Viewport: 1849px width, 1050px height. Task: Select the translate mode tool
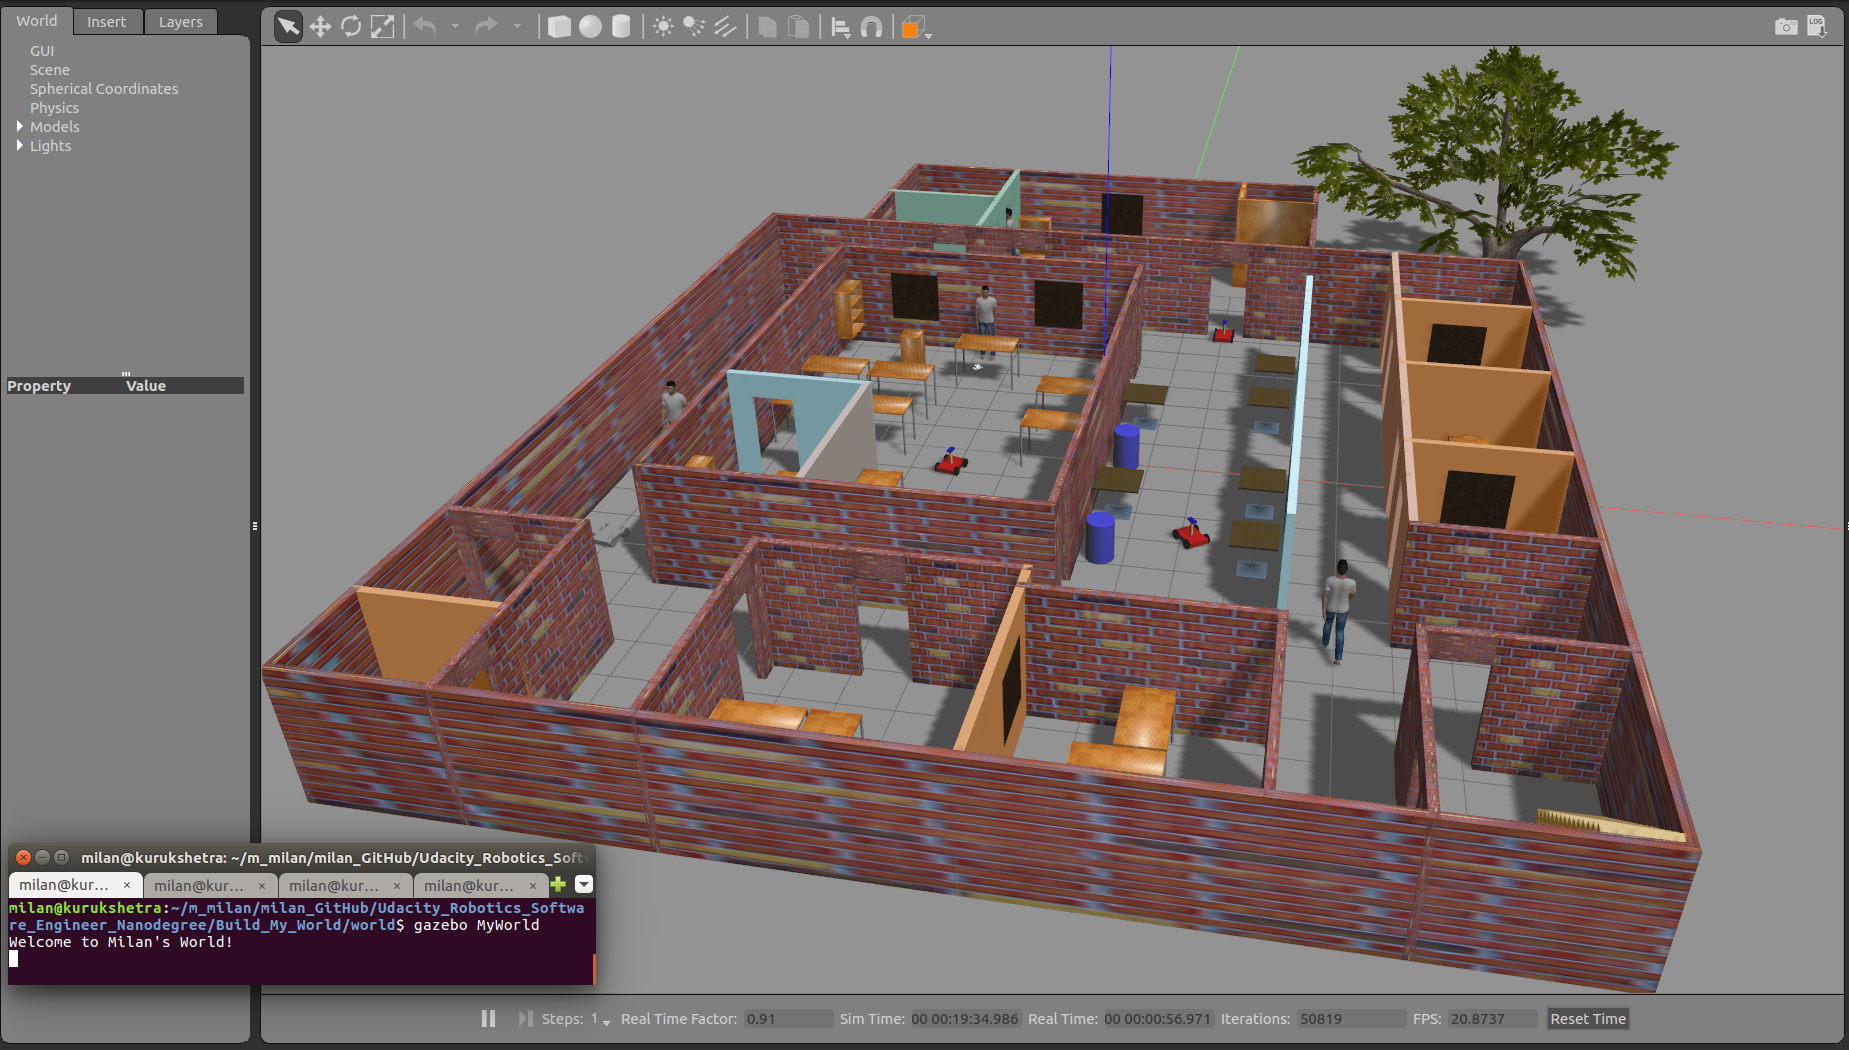pos(320,27)
